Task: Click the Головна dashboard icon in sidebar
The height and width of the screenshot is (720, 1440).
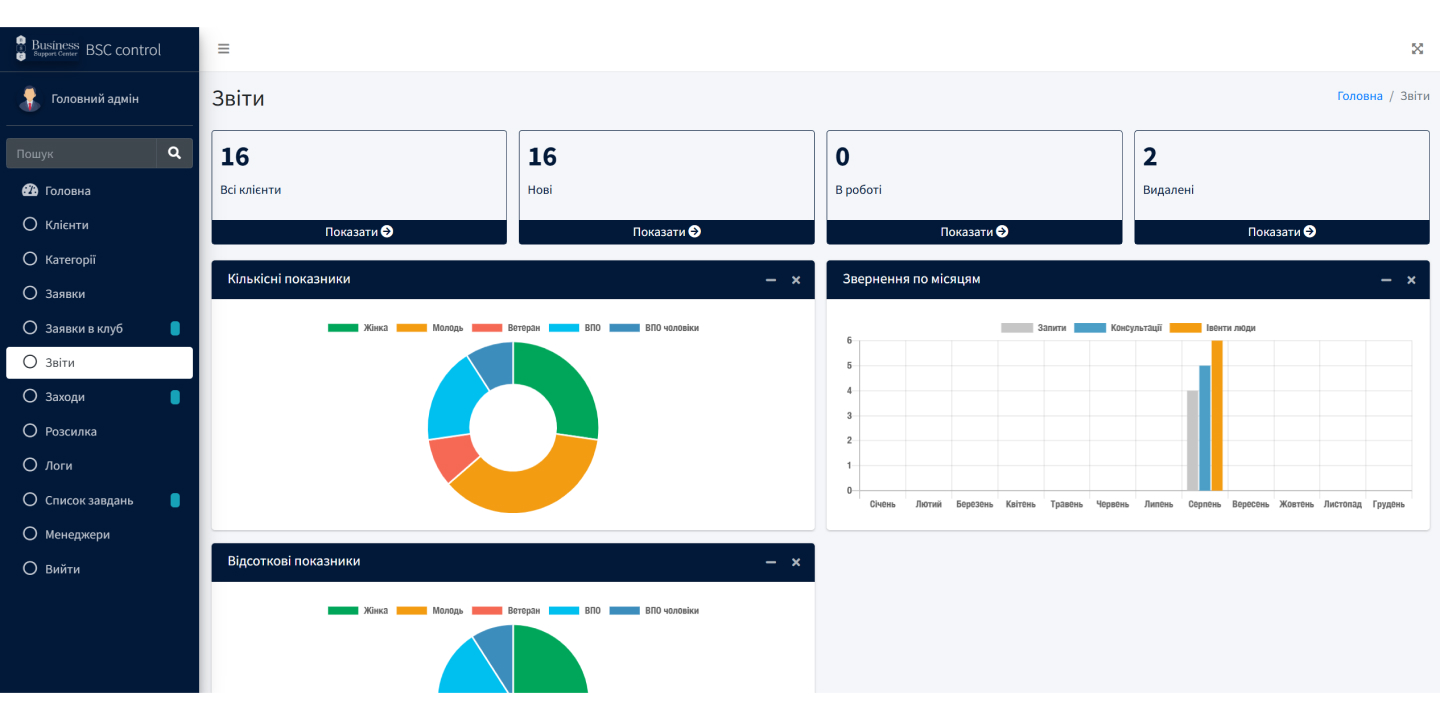Action: point(30,191)
